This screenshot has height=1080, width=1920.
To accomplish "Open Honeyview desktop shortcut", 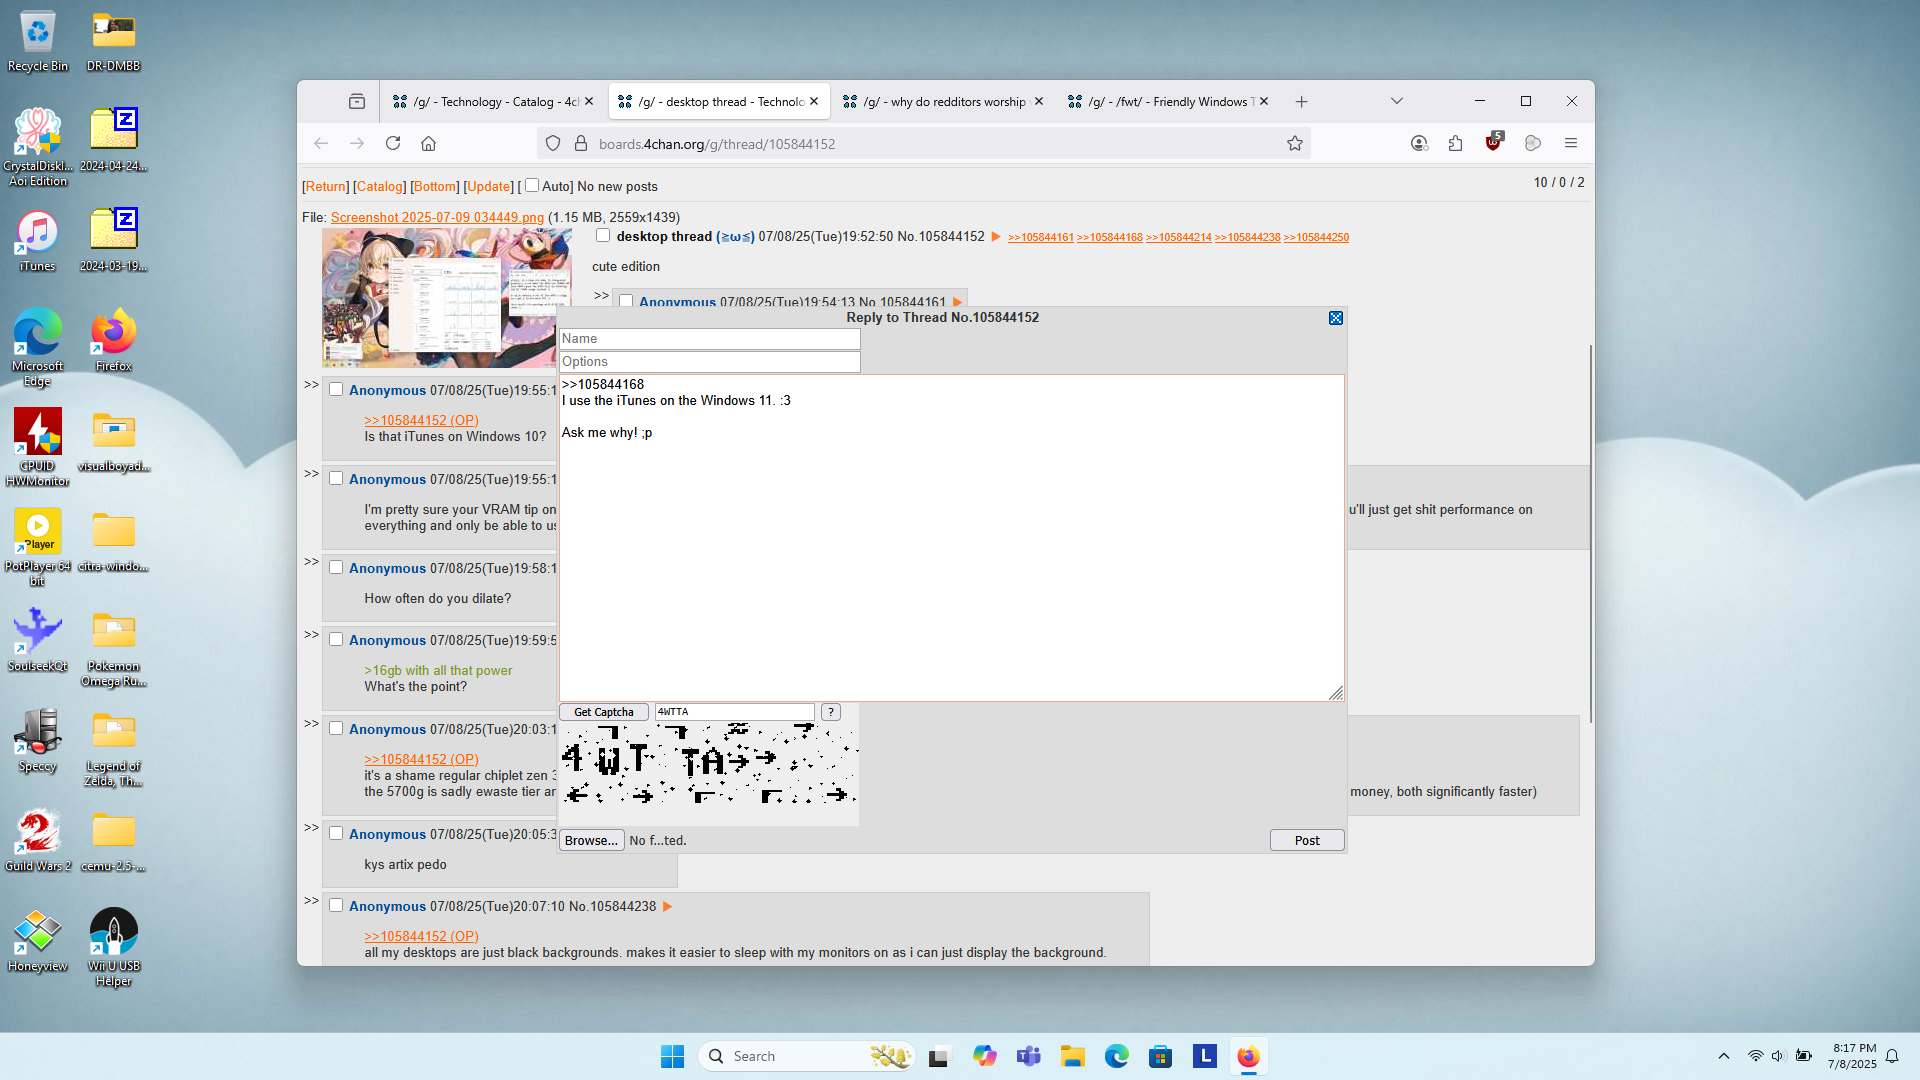I will (x=38, y=941).
